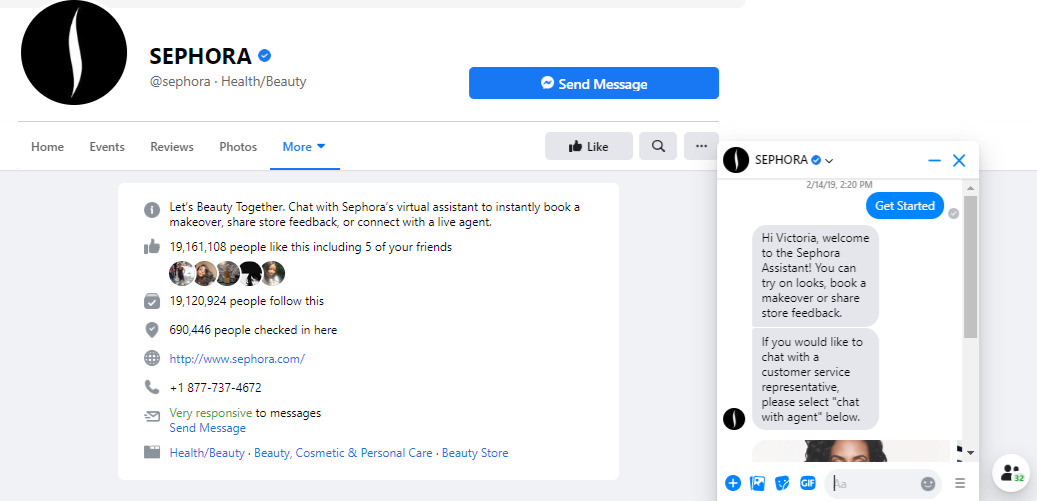Screen dimensions: 1037x501
Task: Open the GIF picker in chat
Action: (x=808, y=483)
